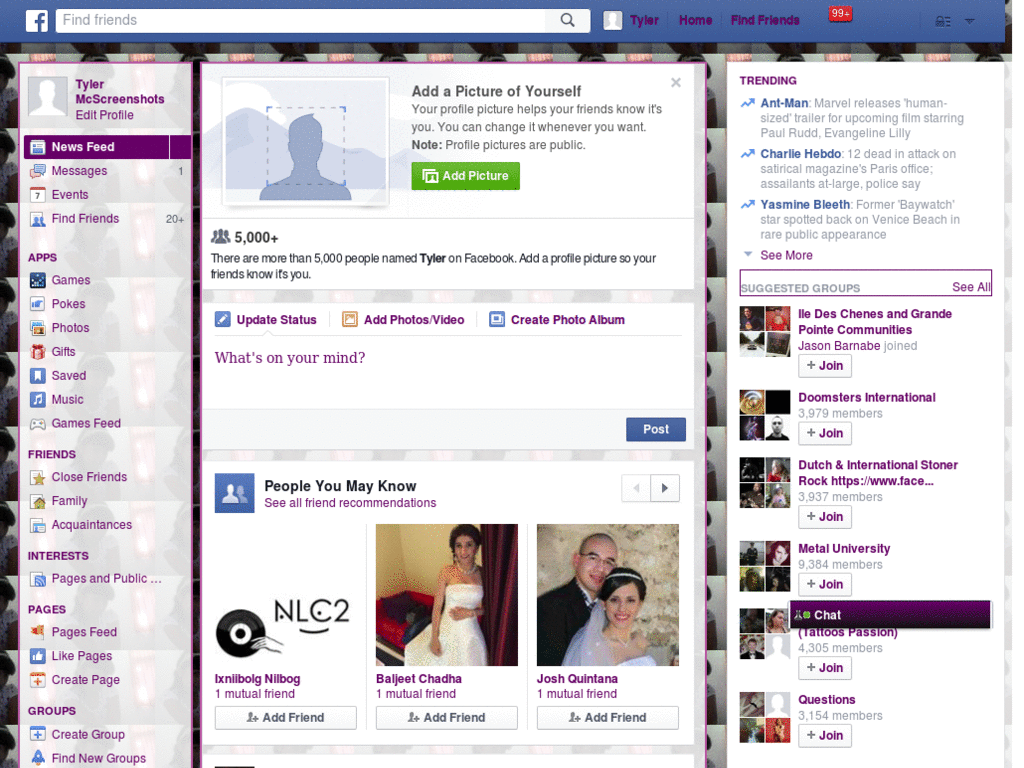1024x768 pixels.
Task: Click the green Add Picture button
Action: [466, 176]
